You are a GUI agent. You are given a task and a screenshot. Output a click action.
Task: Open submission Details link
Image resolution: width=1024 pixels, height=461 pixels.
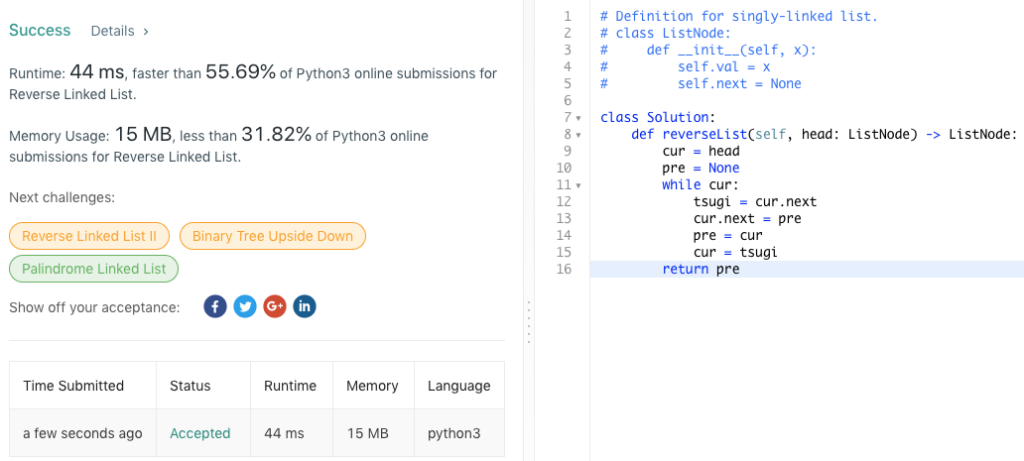[x=119, y=31]
